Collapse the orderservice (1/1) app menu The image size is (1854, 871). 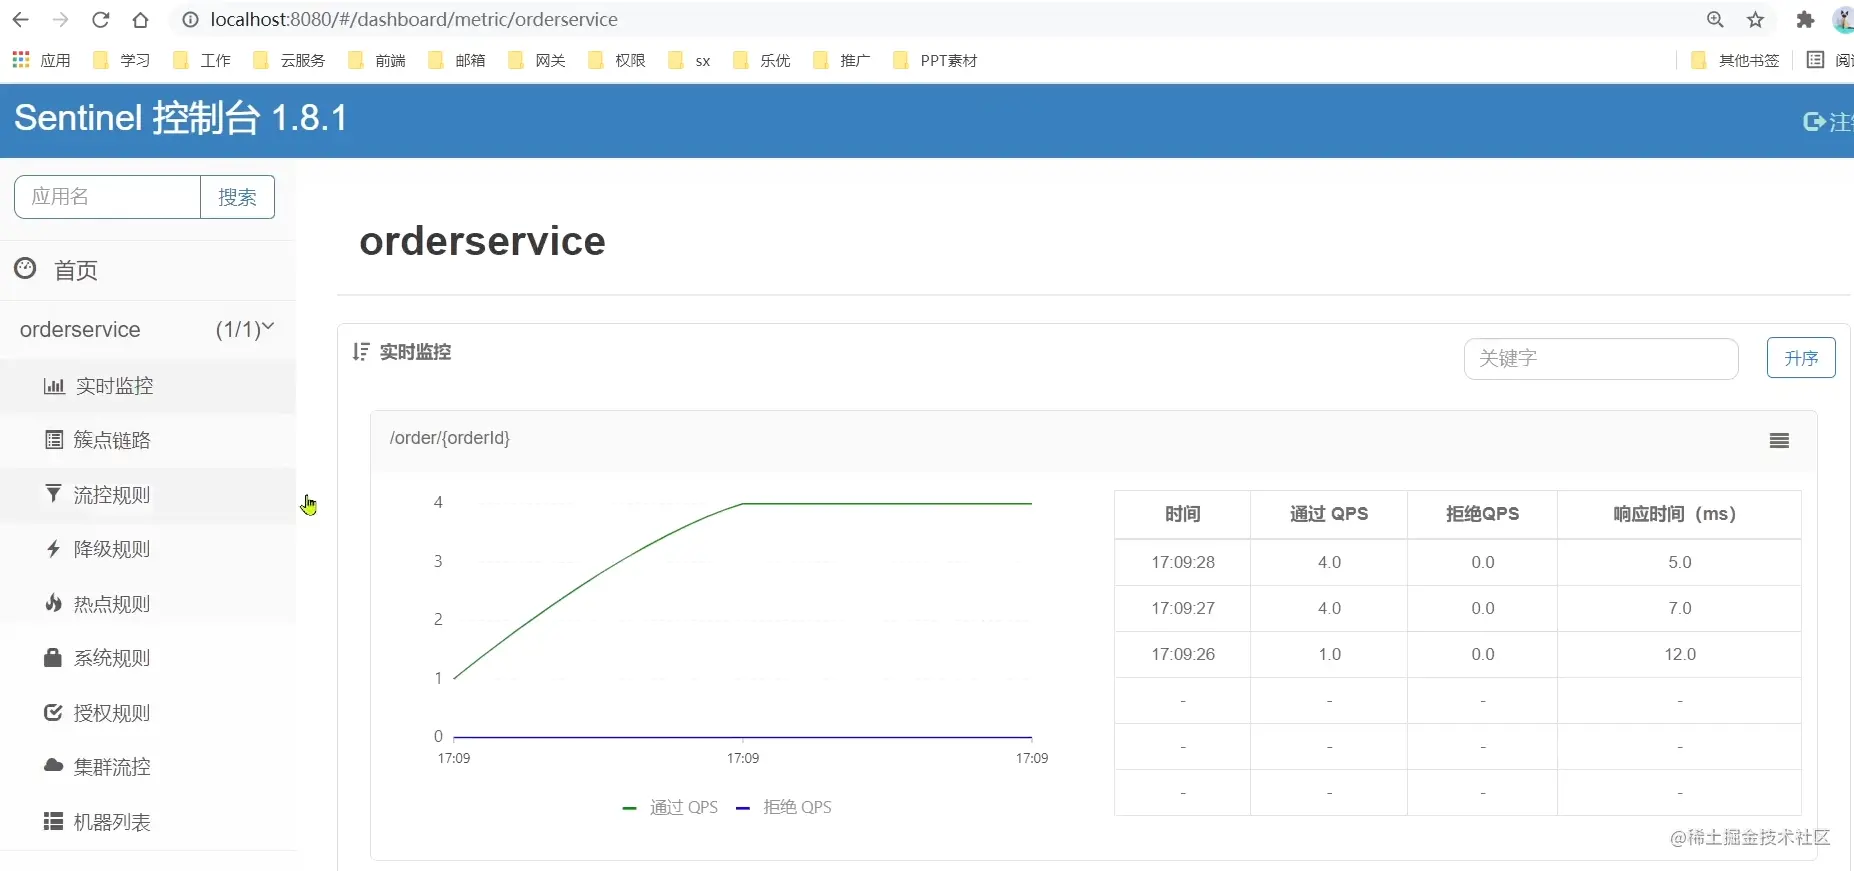click(x=147, y=329)
